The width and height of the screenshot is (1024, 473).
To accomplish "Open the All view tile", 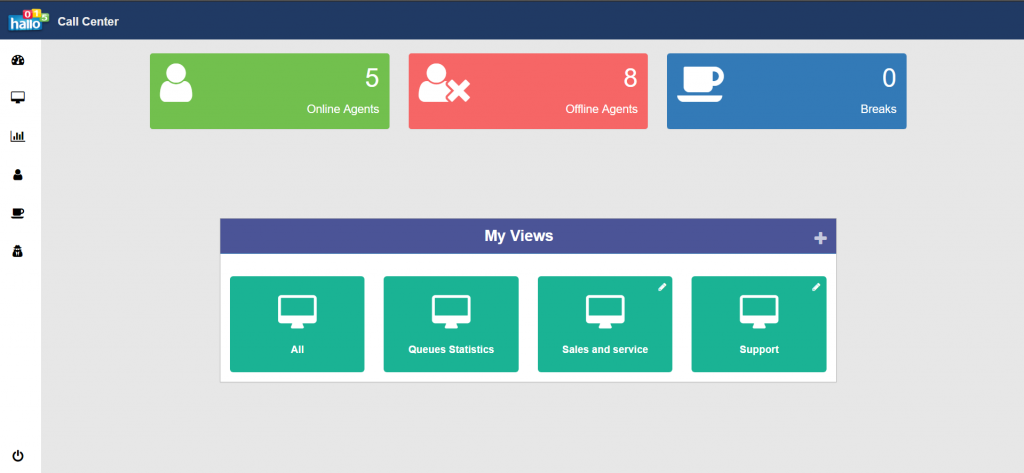I will tap(297, 324).
